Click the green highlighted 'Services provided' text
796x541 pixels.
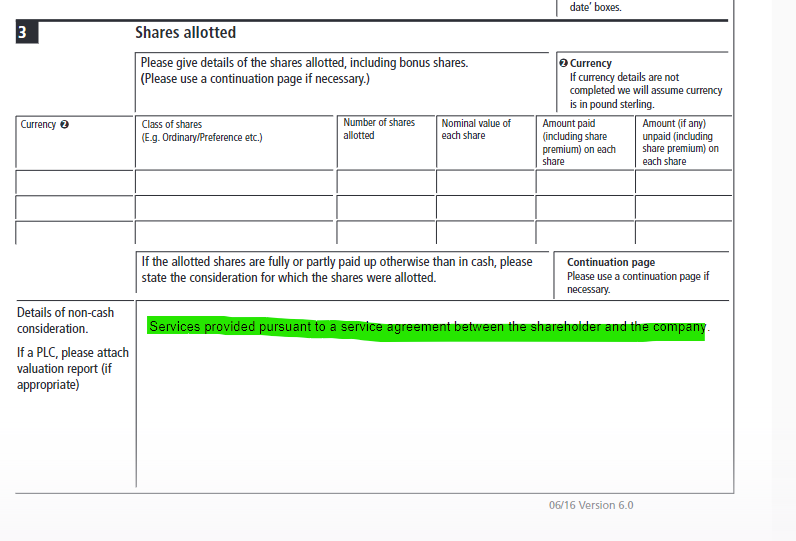[x=427, y=328]
